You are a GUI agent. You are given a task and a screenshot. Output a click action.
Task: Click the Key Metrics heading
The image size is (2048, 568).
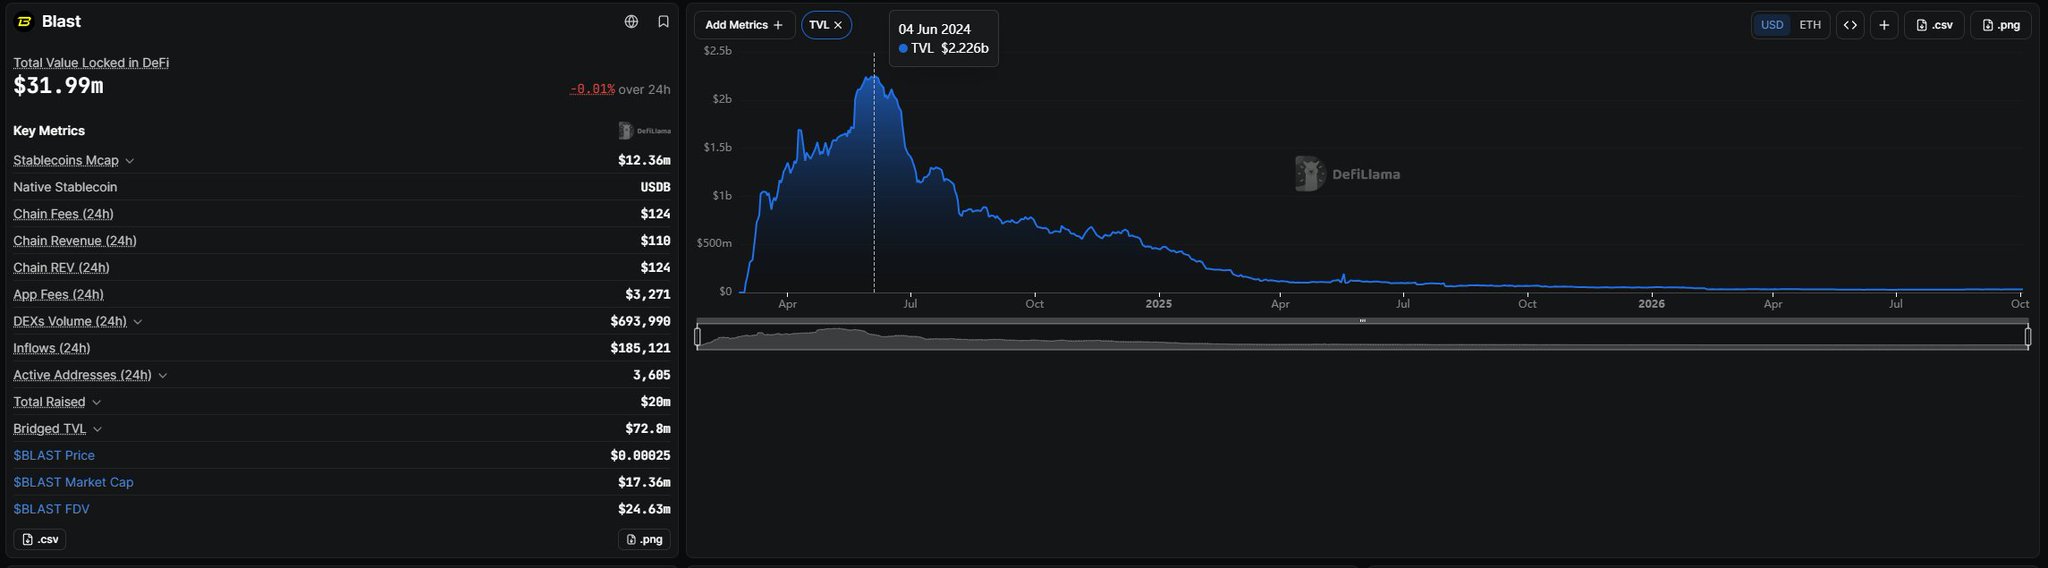[x=49, y=131]
